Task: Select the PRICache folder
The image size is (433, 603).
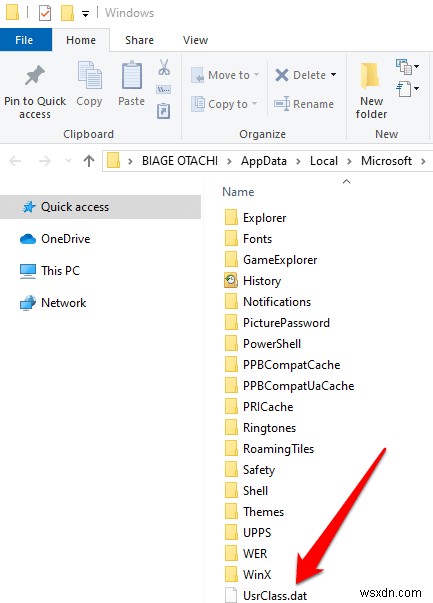Action: (259, 406)
